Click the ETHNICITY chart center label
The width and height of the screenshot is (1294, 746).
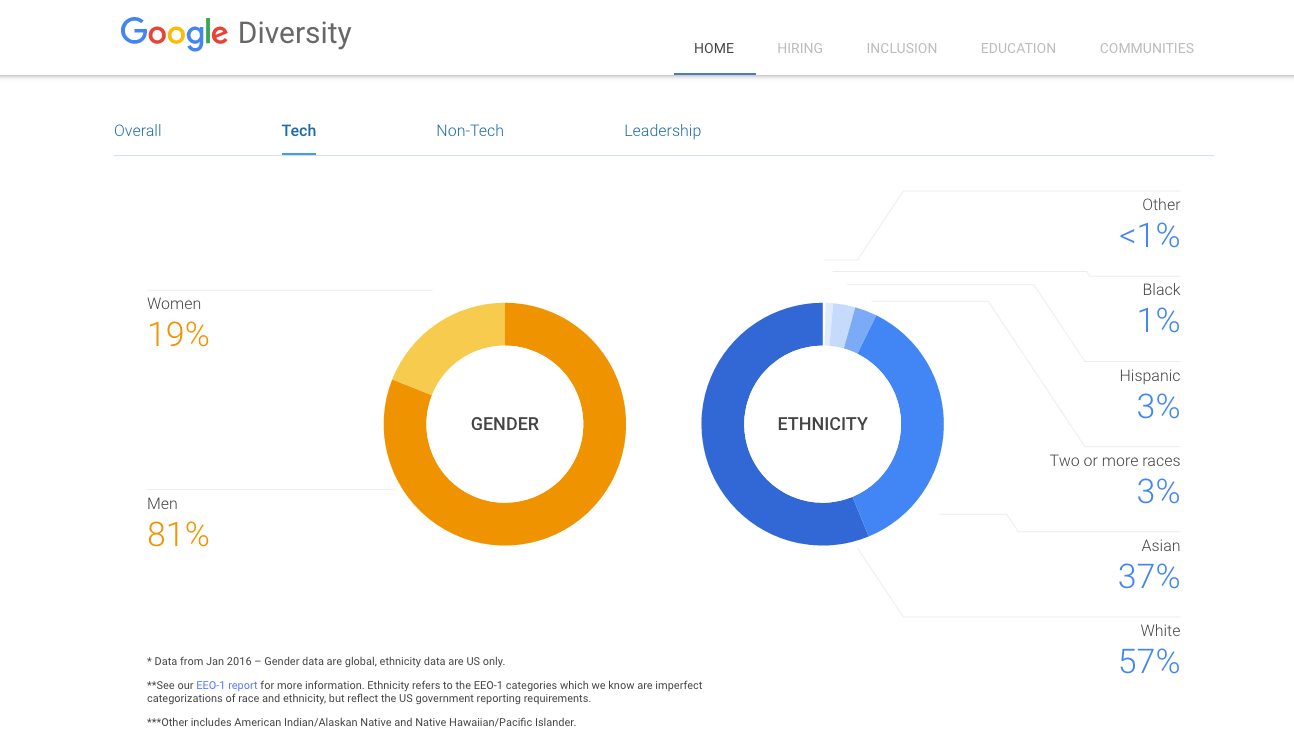point(823,424)
